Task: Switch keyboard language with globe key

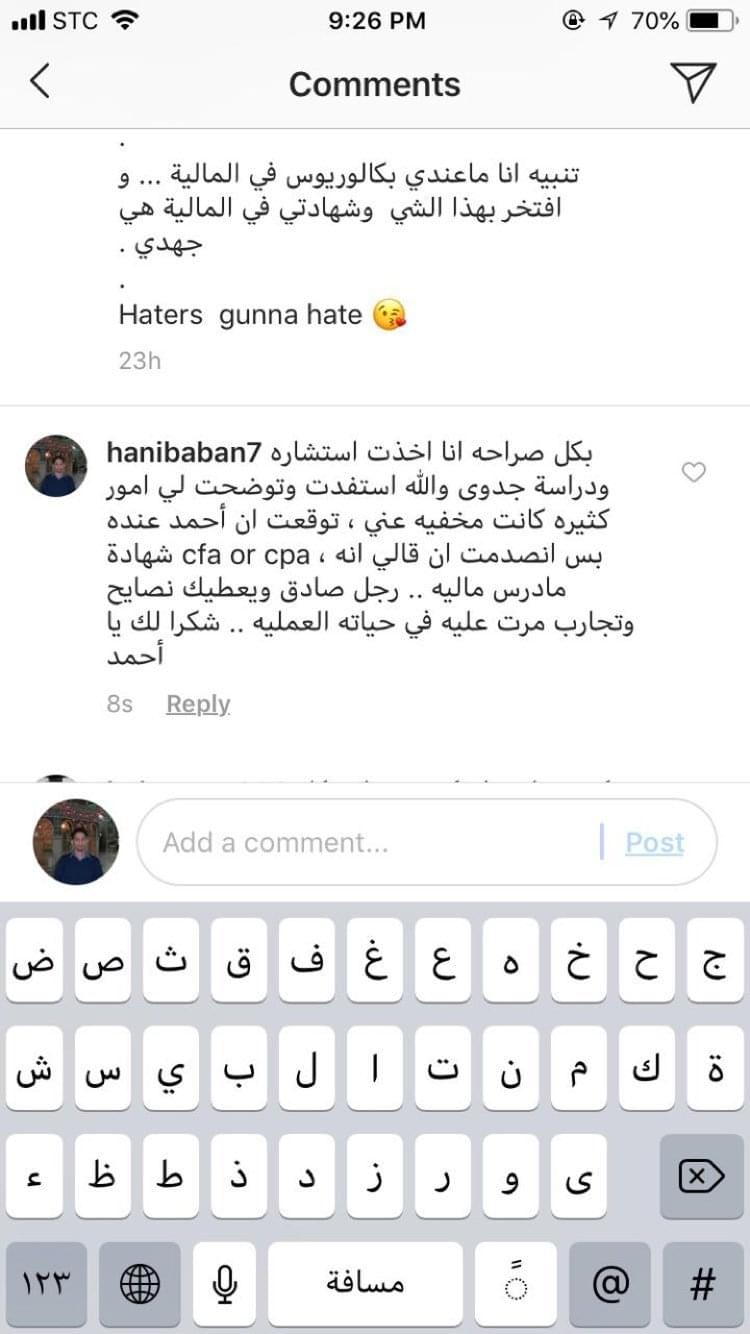Action: tap(140, 1285)
